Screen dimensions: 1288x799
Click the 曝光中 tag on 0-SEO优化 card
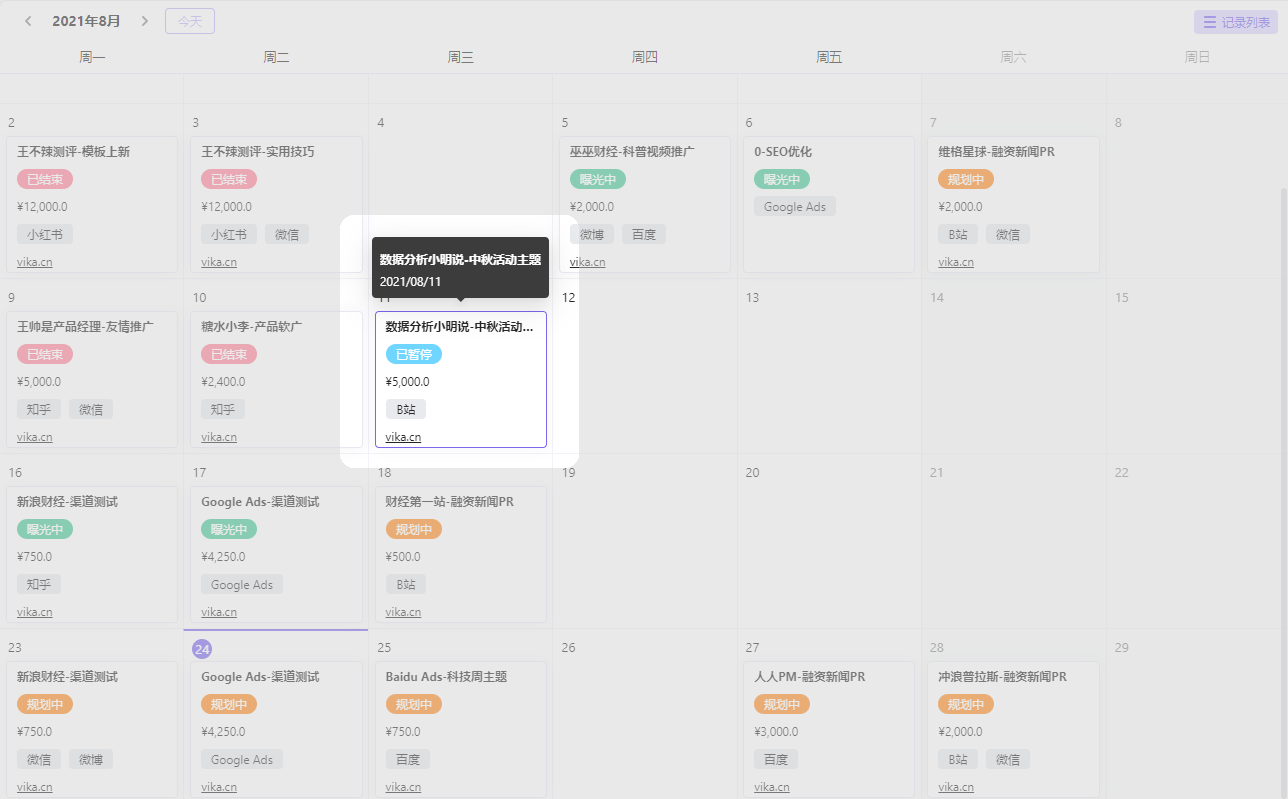[x=781, y=180]
